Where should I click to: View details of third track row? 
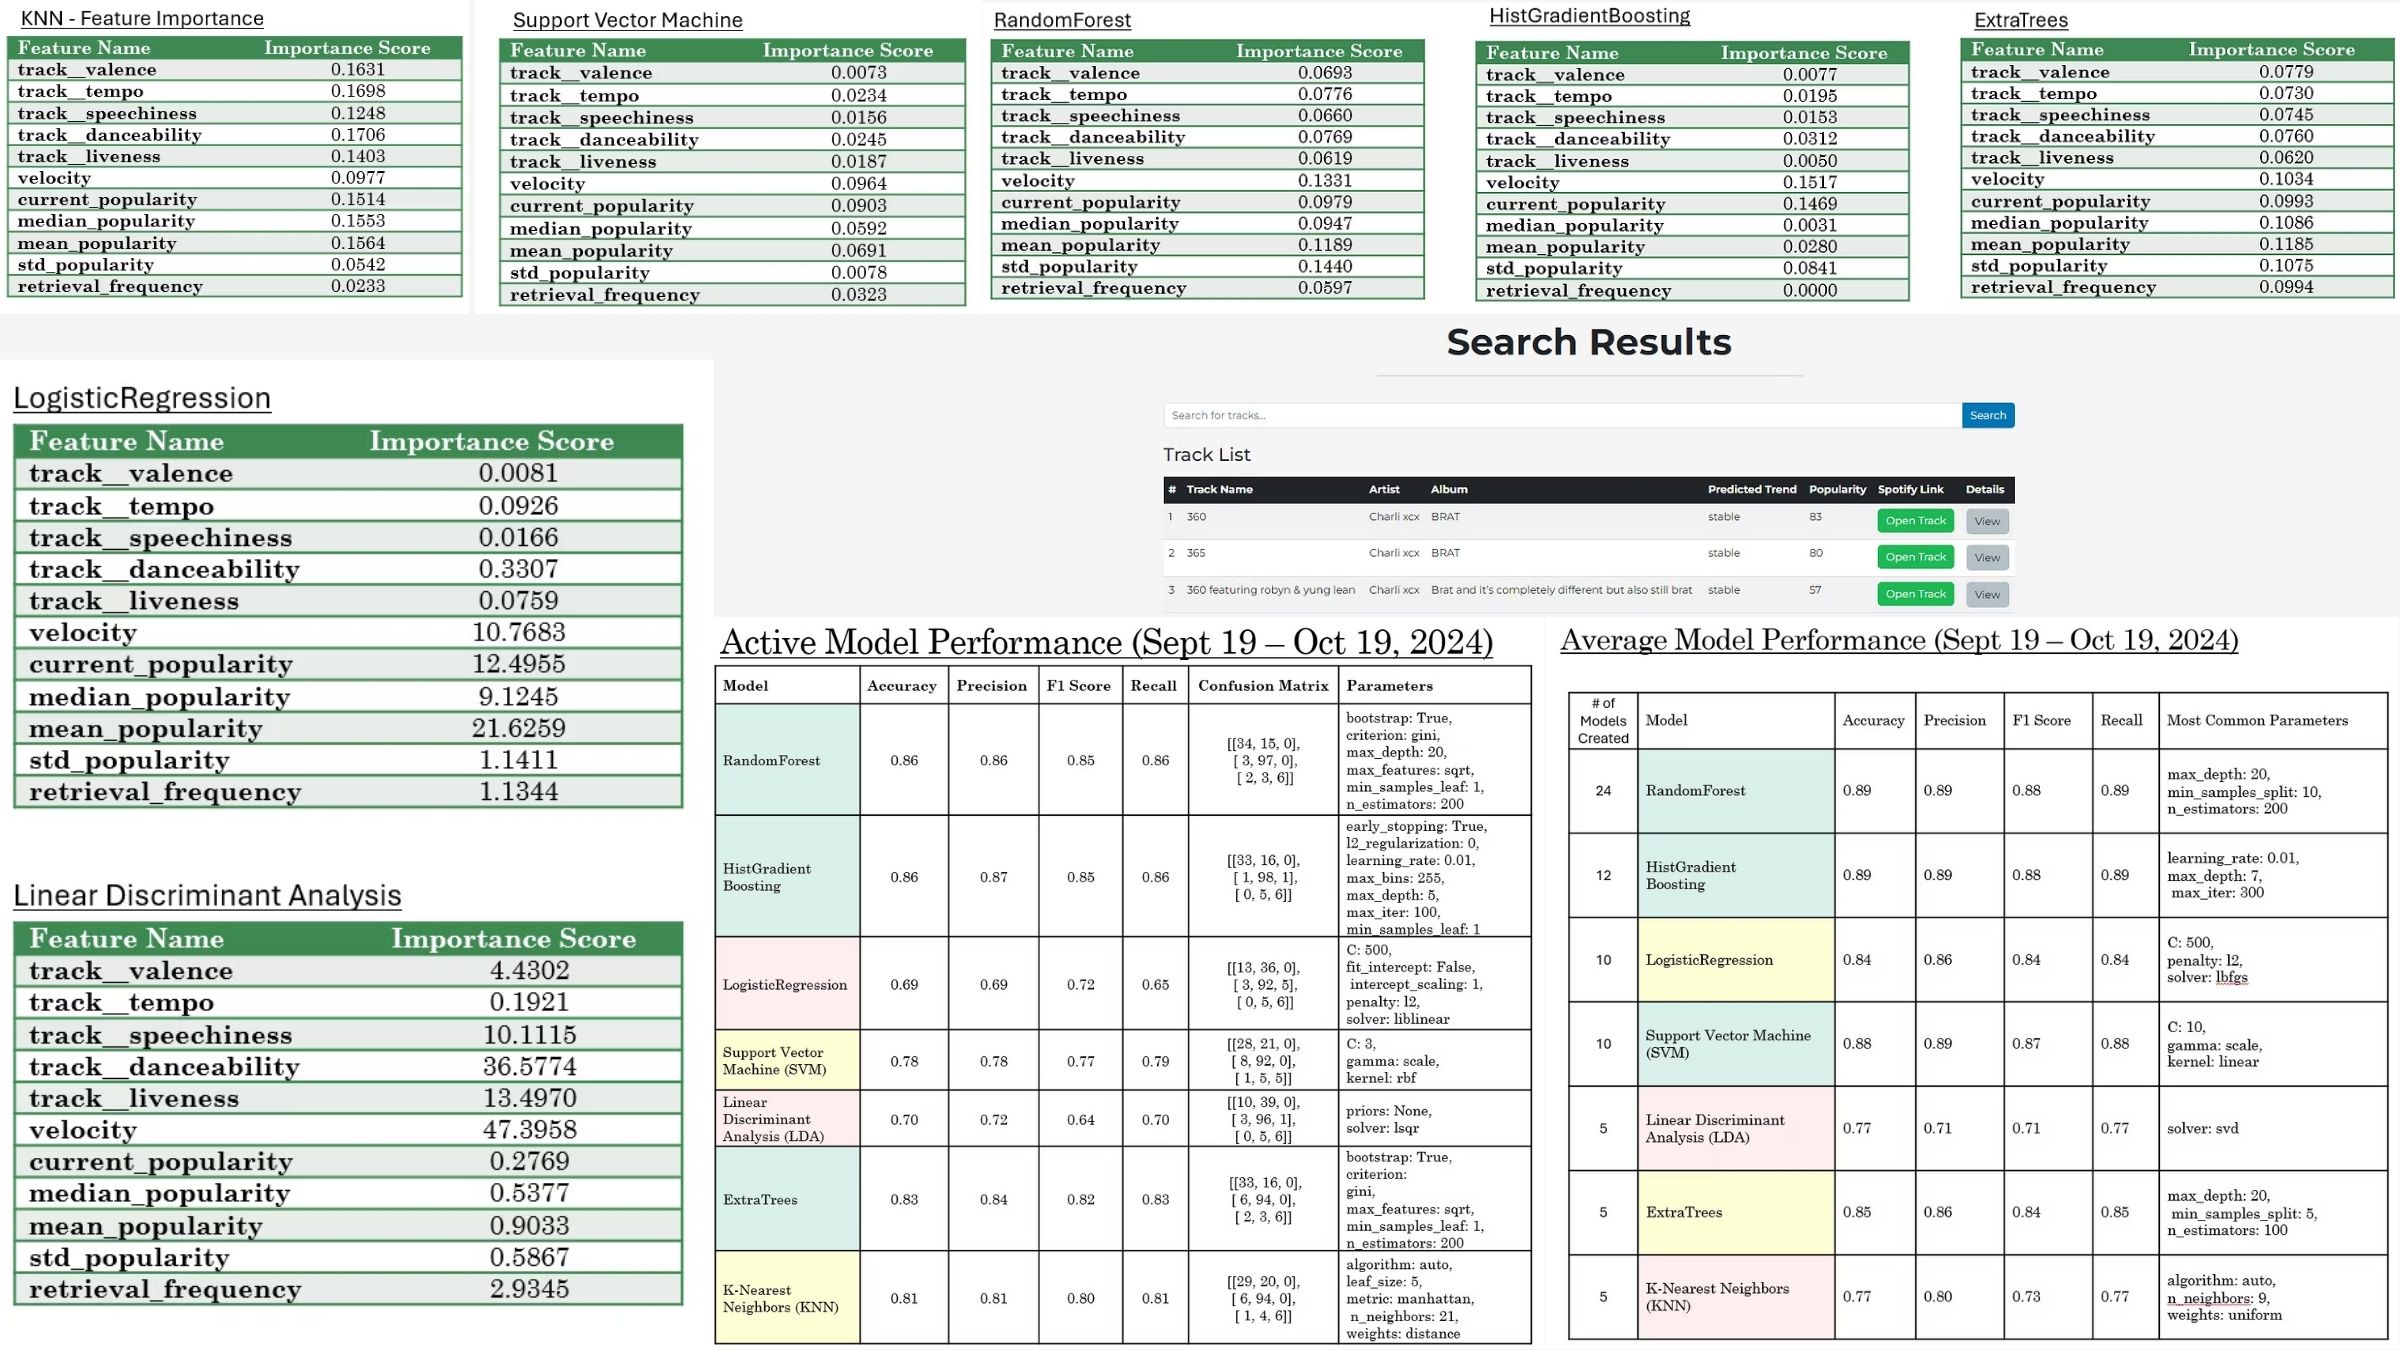(1987, 594)
